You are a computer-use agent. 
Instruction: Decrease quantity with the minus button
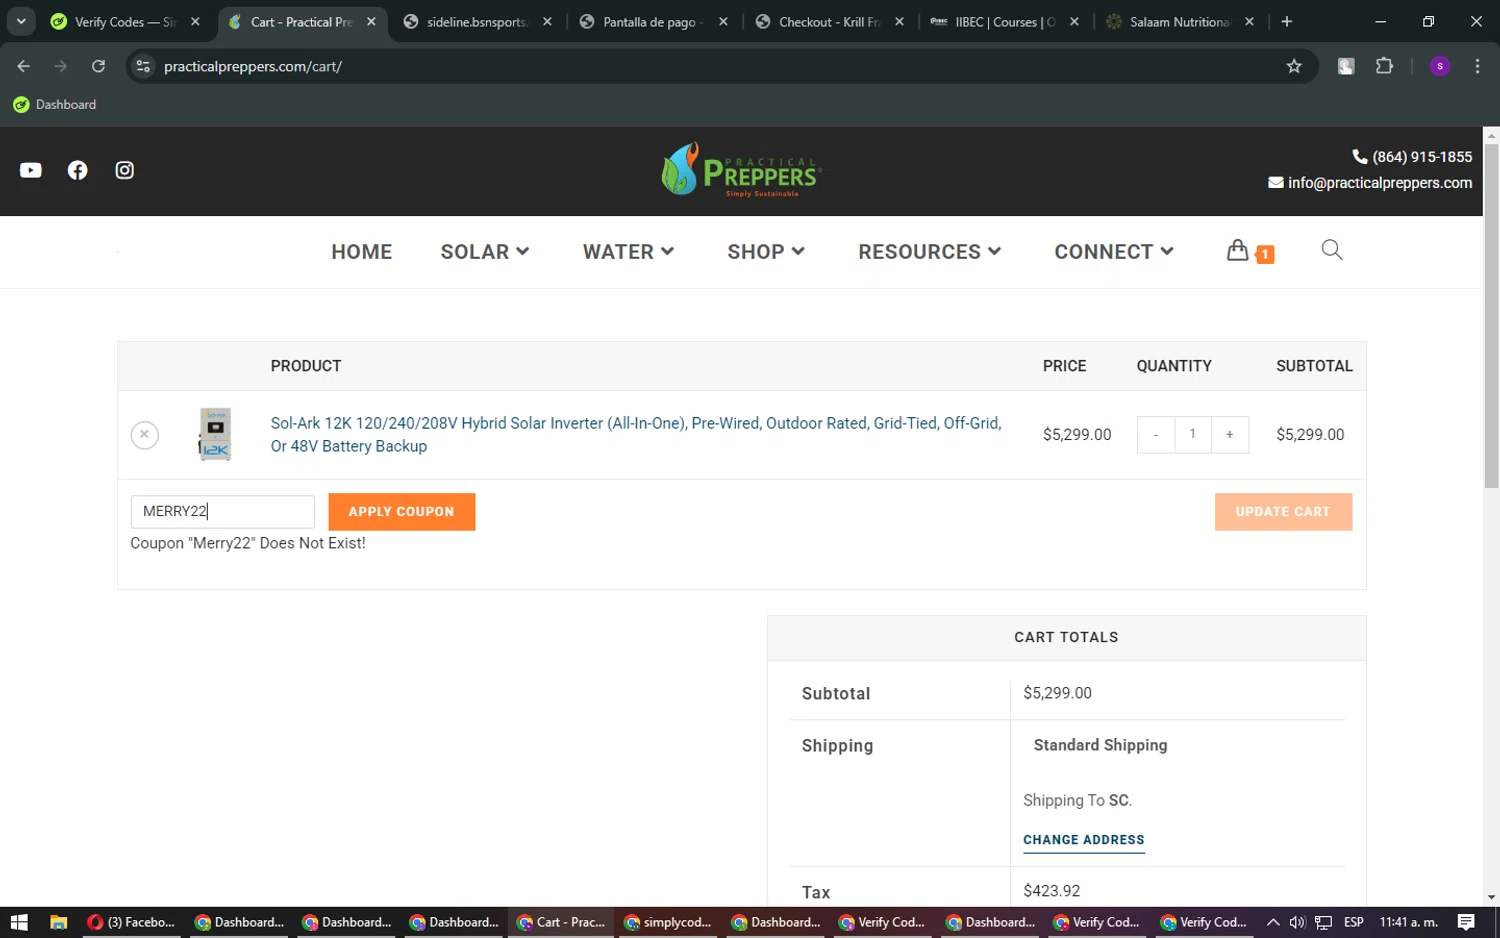coord(1155,434)
